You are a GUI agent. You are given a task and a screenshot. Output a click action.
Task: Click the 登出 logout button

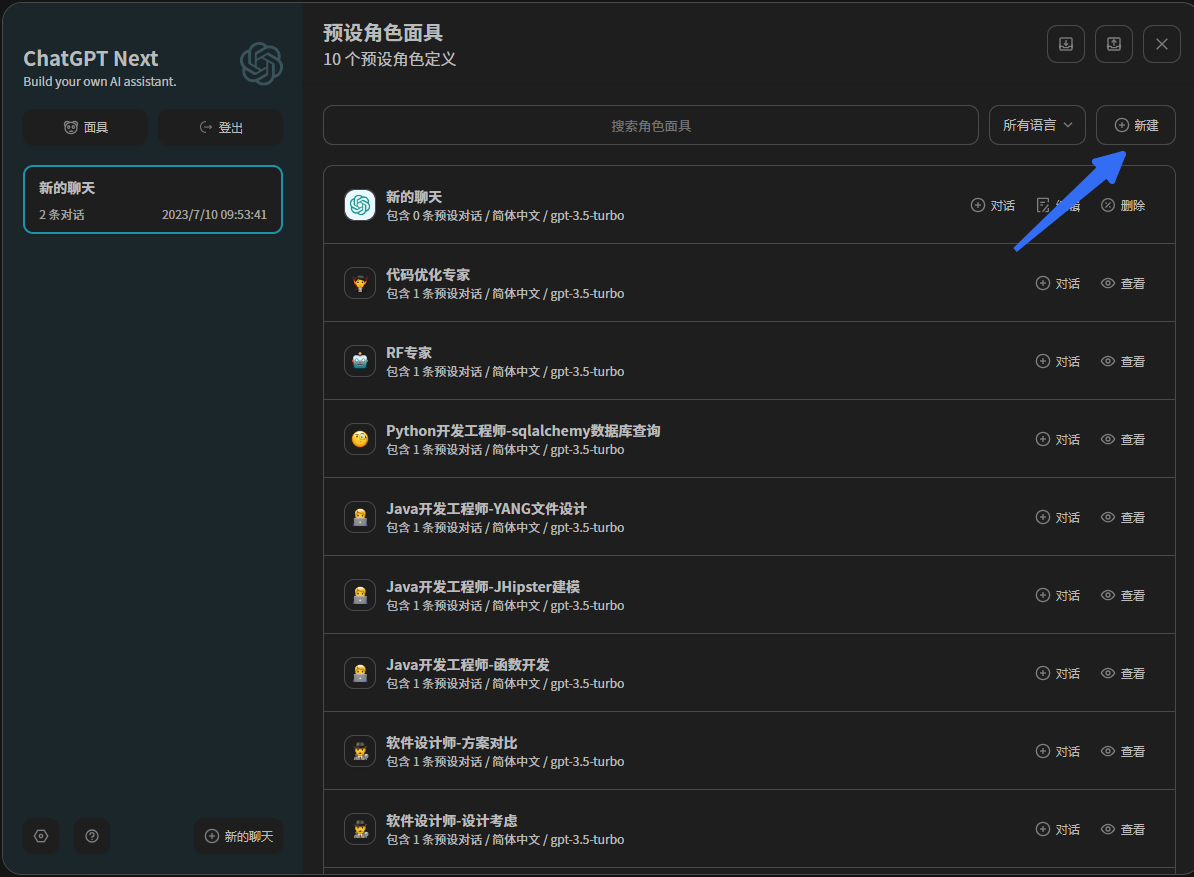tap(220, 127)
